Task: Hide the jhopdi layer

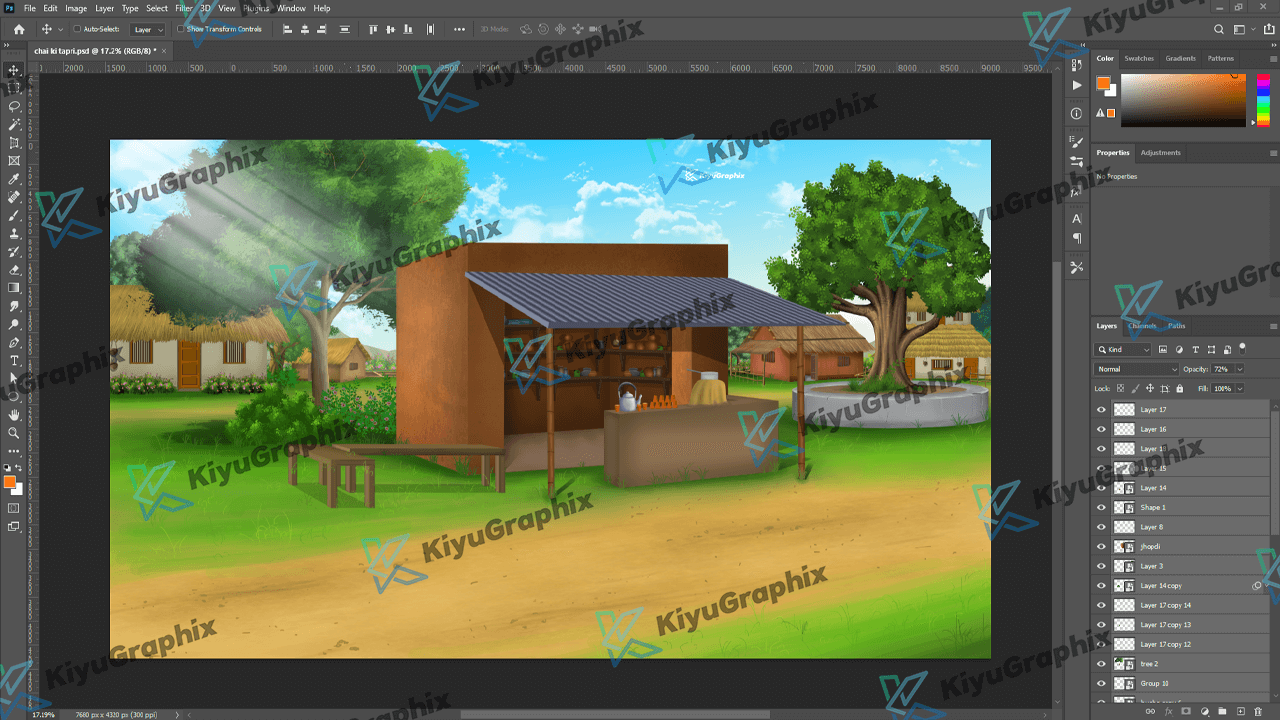Action: point(1101,547)
